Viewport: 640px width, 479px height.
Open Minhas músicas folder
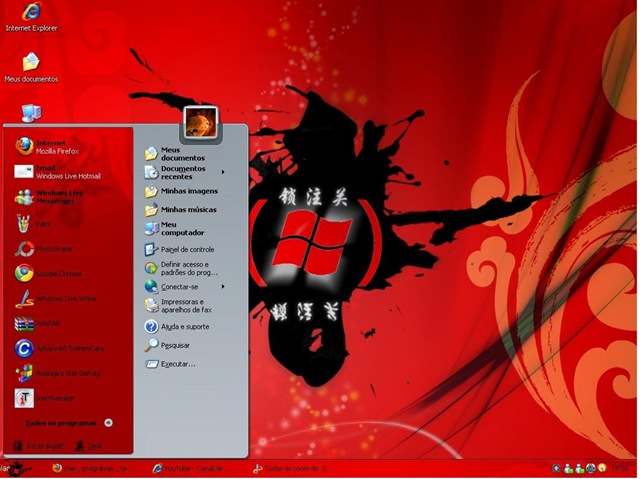tap(180, 210)
